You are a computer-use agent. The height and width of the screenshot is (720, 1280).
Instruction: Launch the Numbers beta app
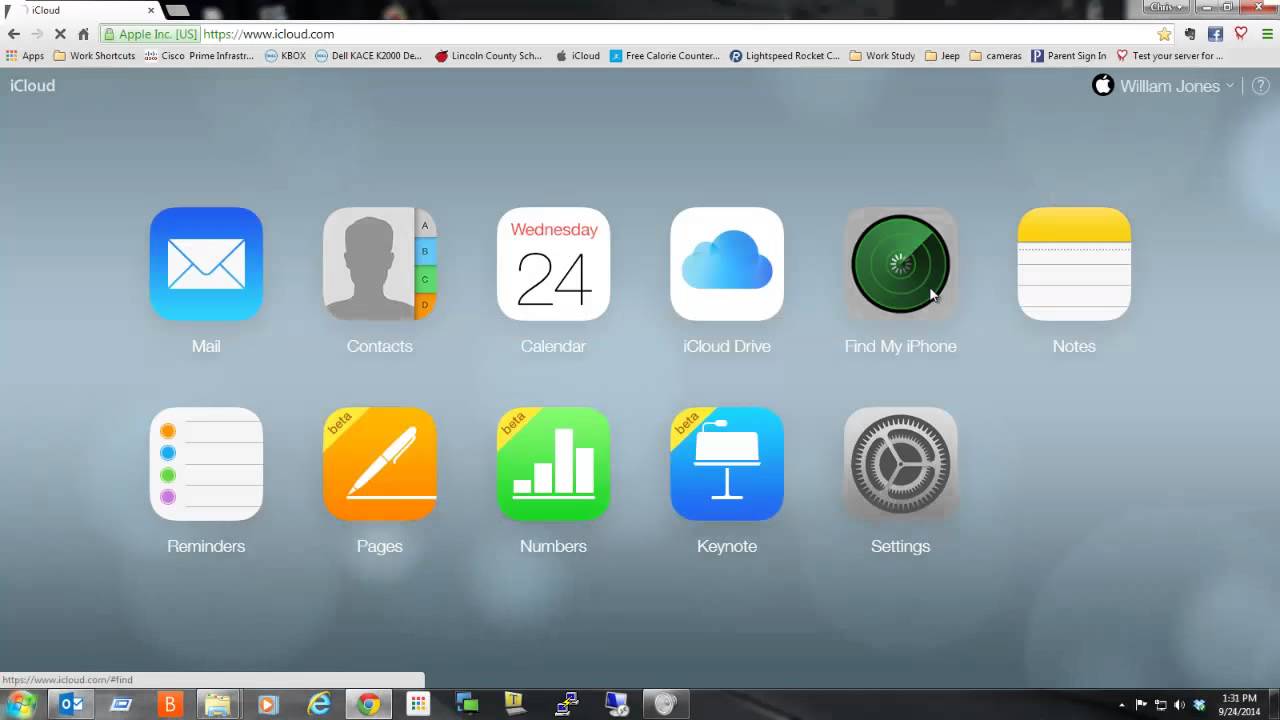(553, 464)
